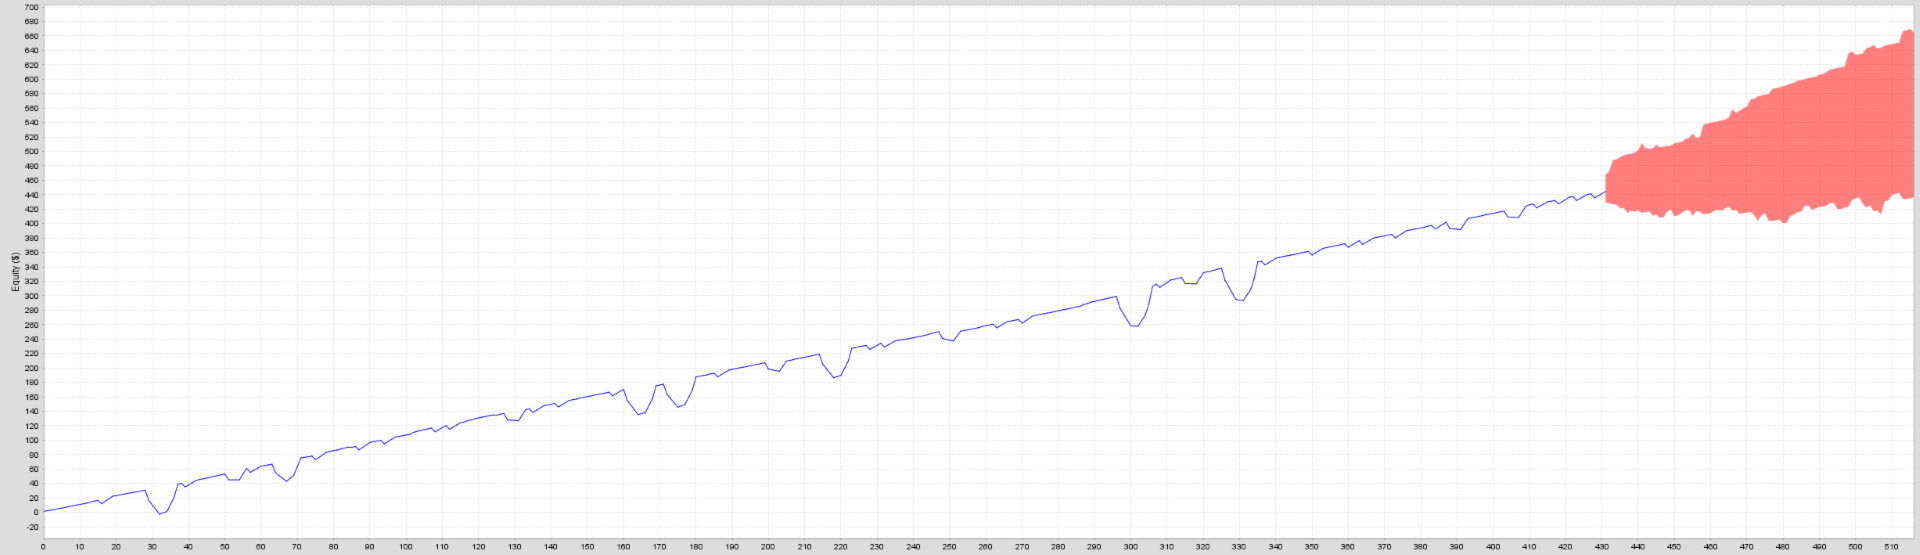Click the 510 label on the horizontal axis
The width and height of the screenshot is (1920, 555).
(1891, 547)
